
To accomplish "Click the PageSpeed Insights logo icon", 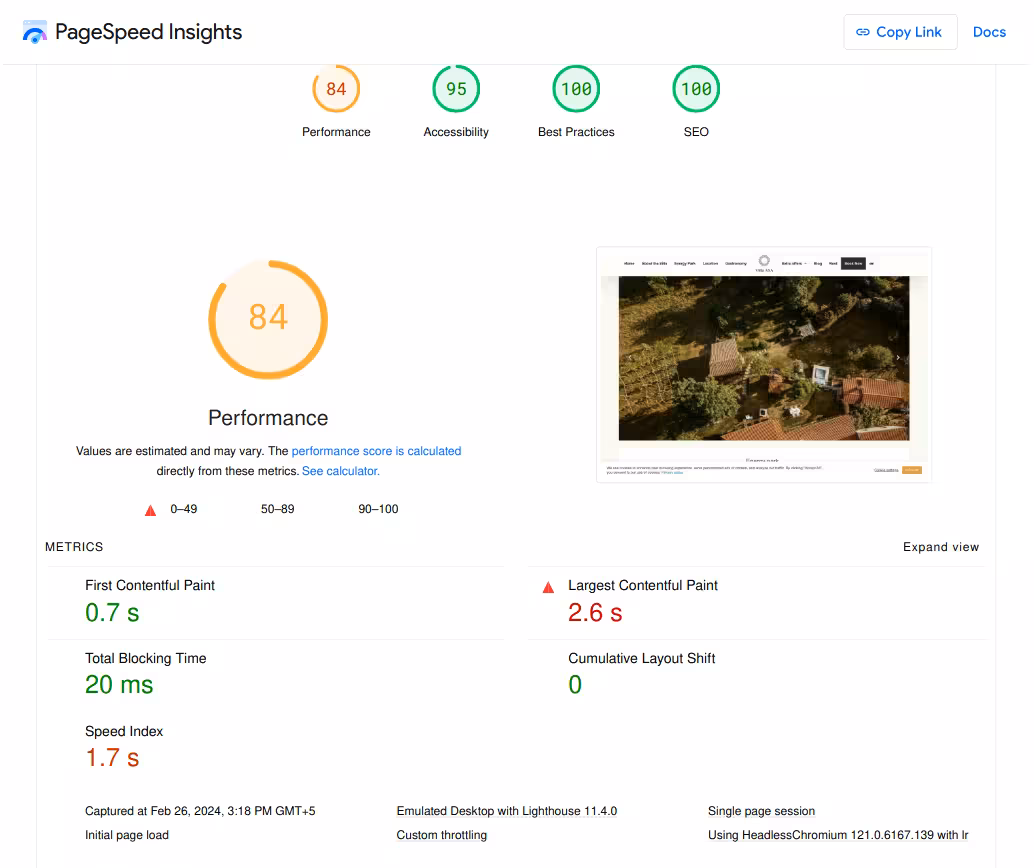I will click(34, 32).
